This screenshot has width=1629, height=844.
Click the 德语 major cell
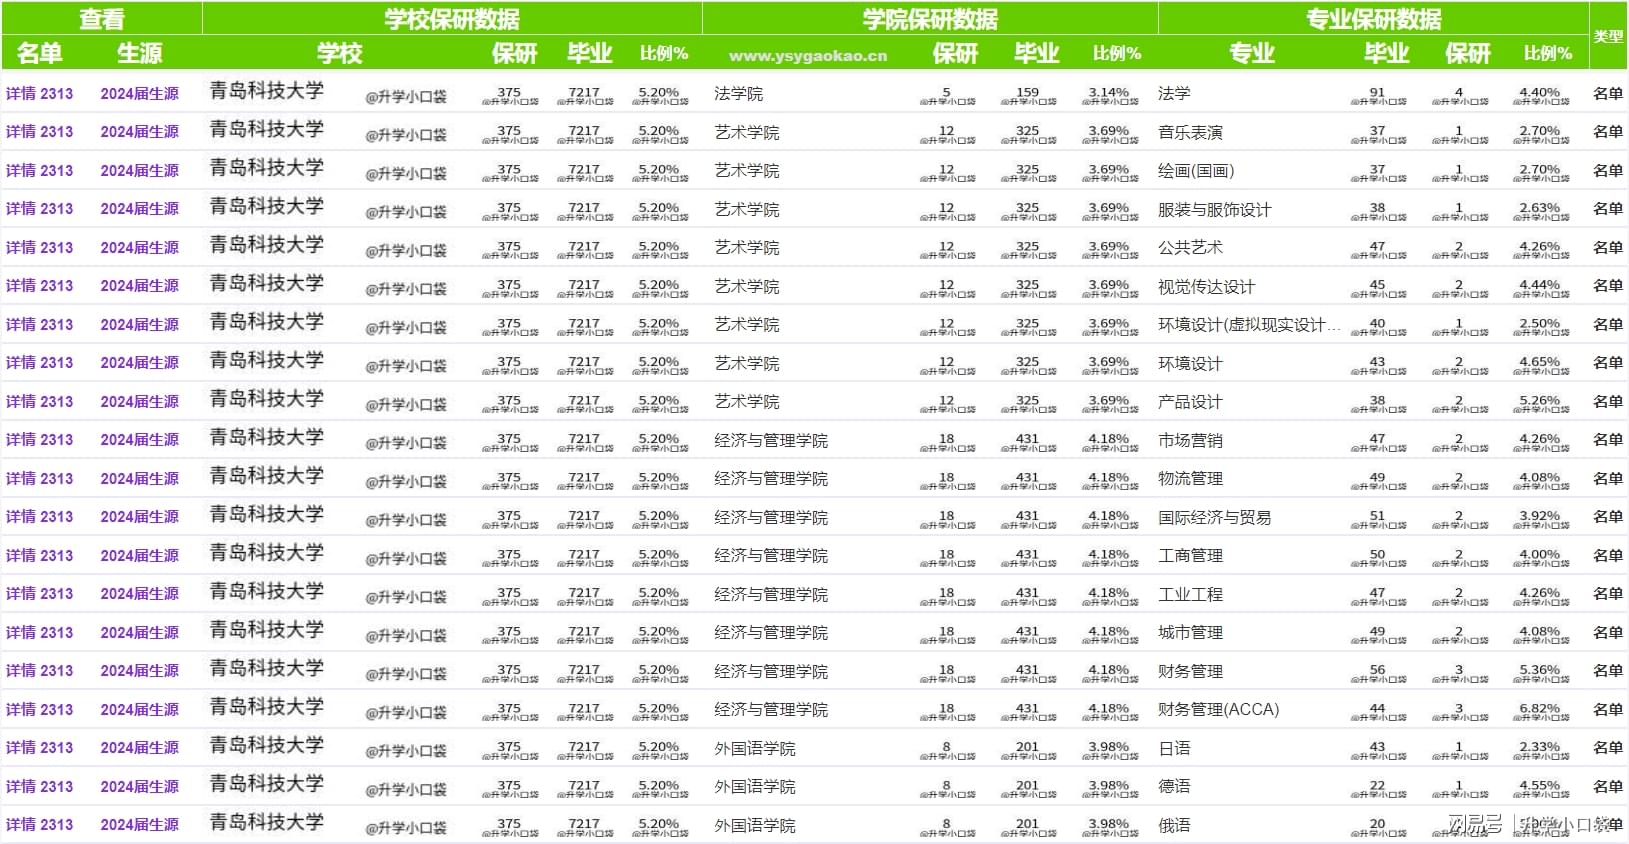click(x=1174, y=786)
